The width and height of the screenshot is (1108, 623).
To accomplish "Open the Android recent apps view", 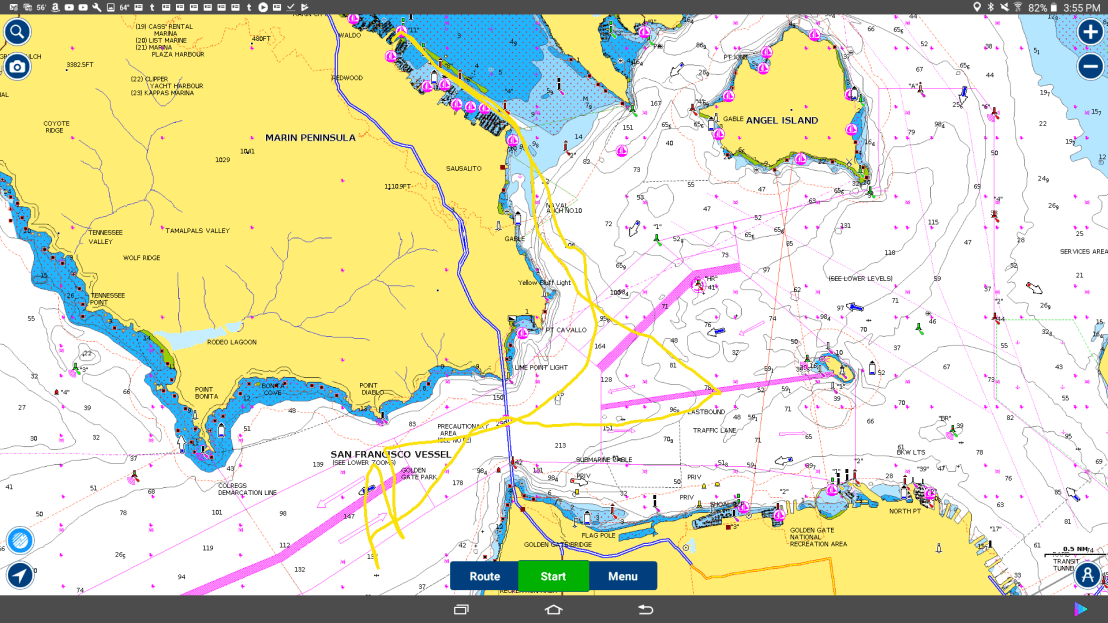I will [461, 609].
